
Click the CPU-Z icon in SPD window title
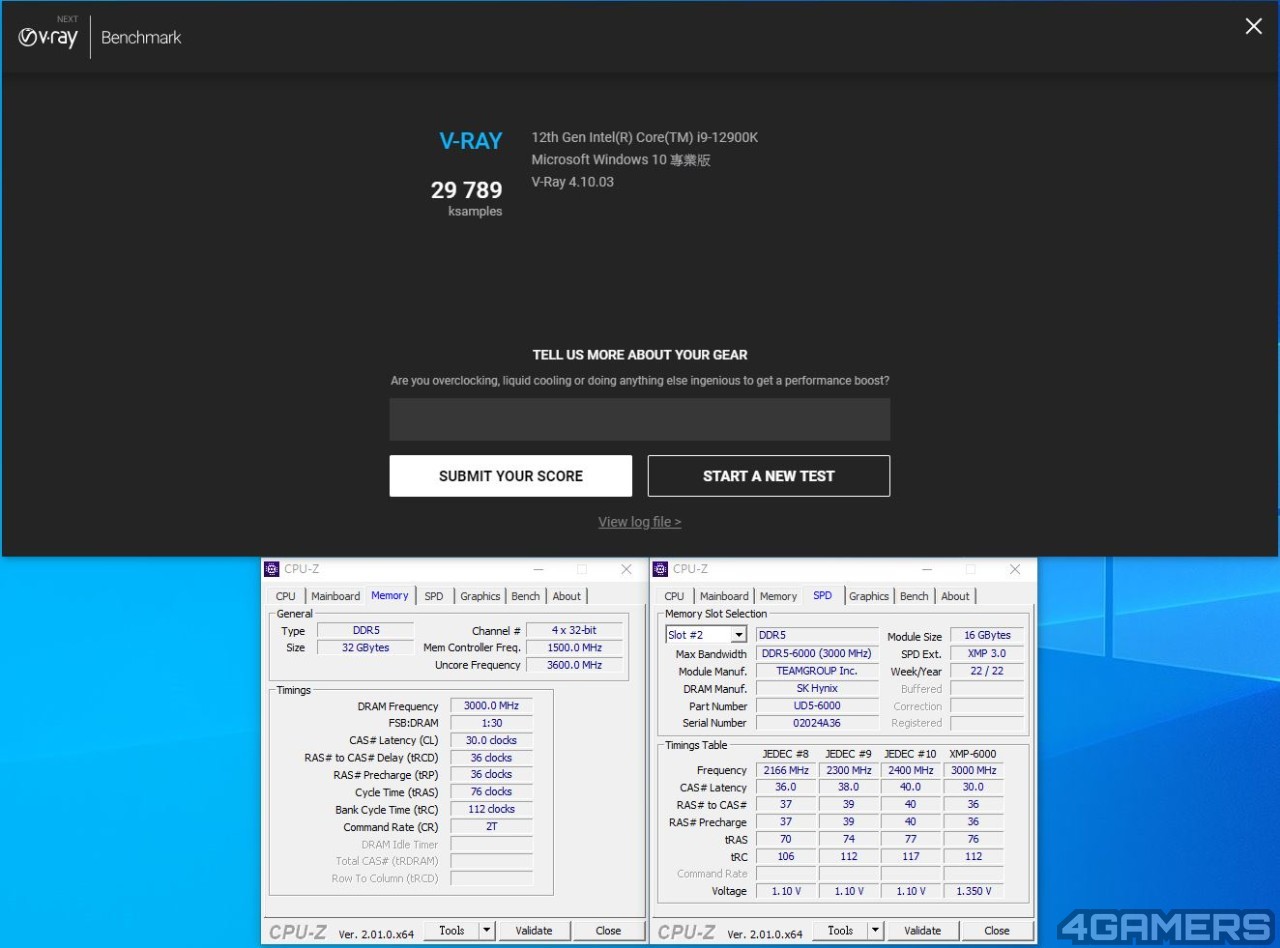pyautogui.click(x=660, y=569)
